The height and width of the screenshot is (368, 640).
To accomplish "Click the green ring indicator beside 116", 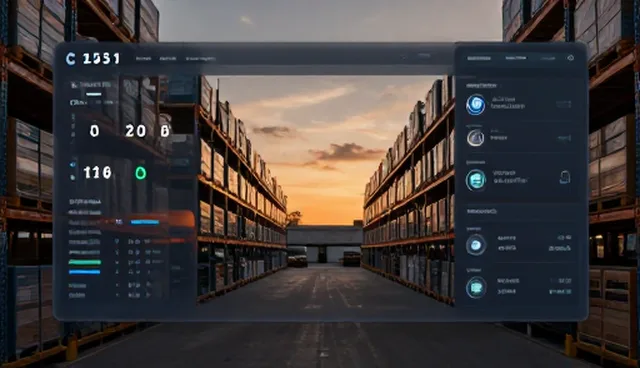I will [x=141, y=173].
